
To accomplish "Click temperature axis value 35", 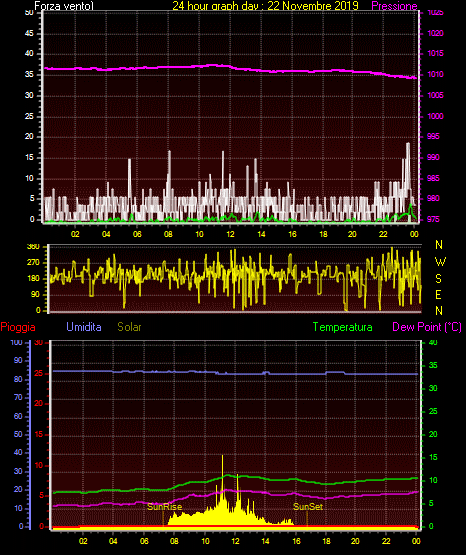I will [433, 365].
